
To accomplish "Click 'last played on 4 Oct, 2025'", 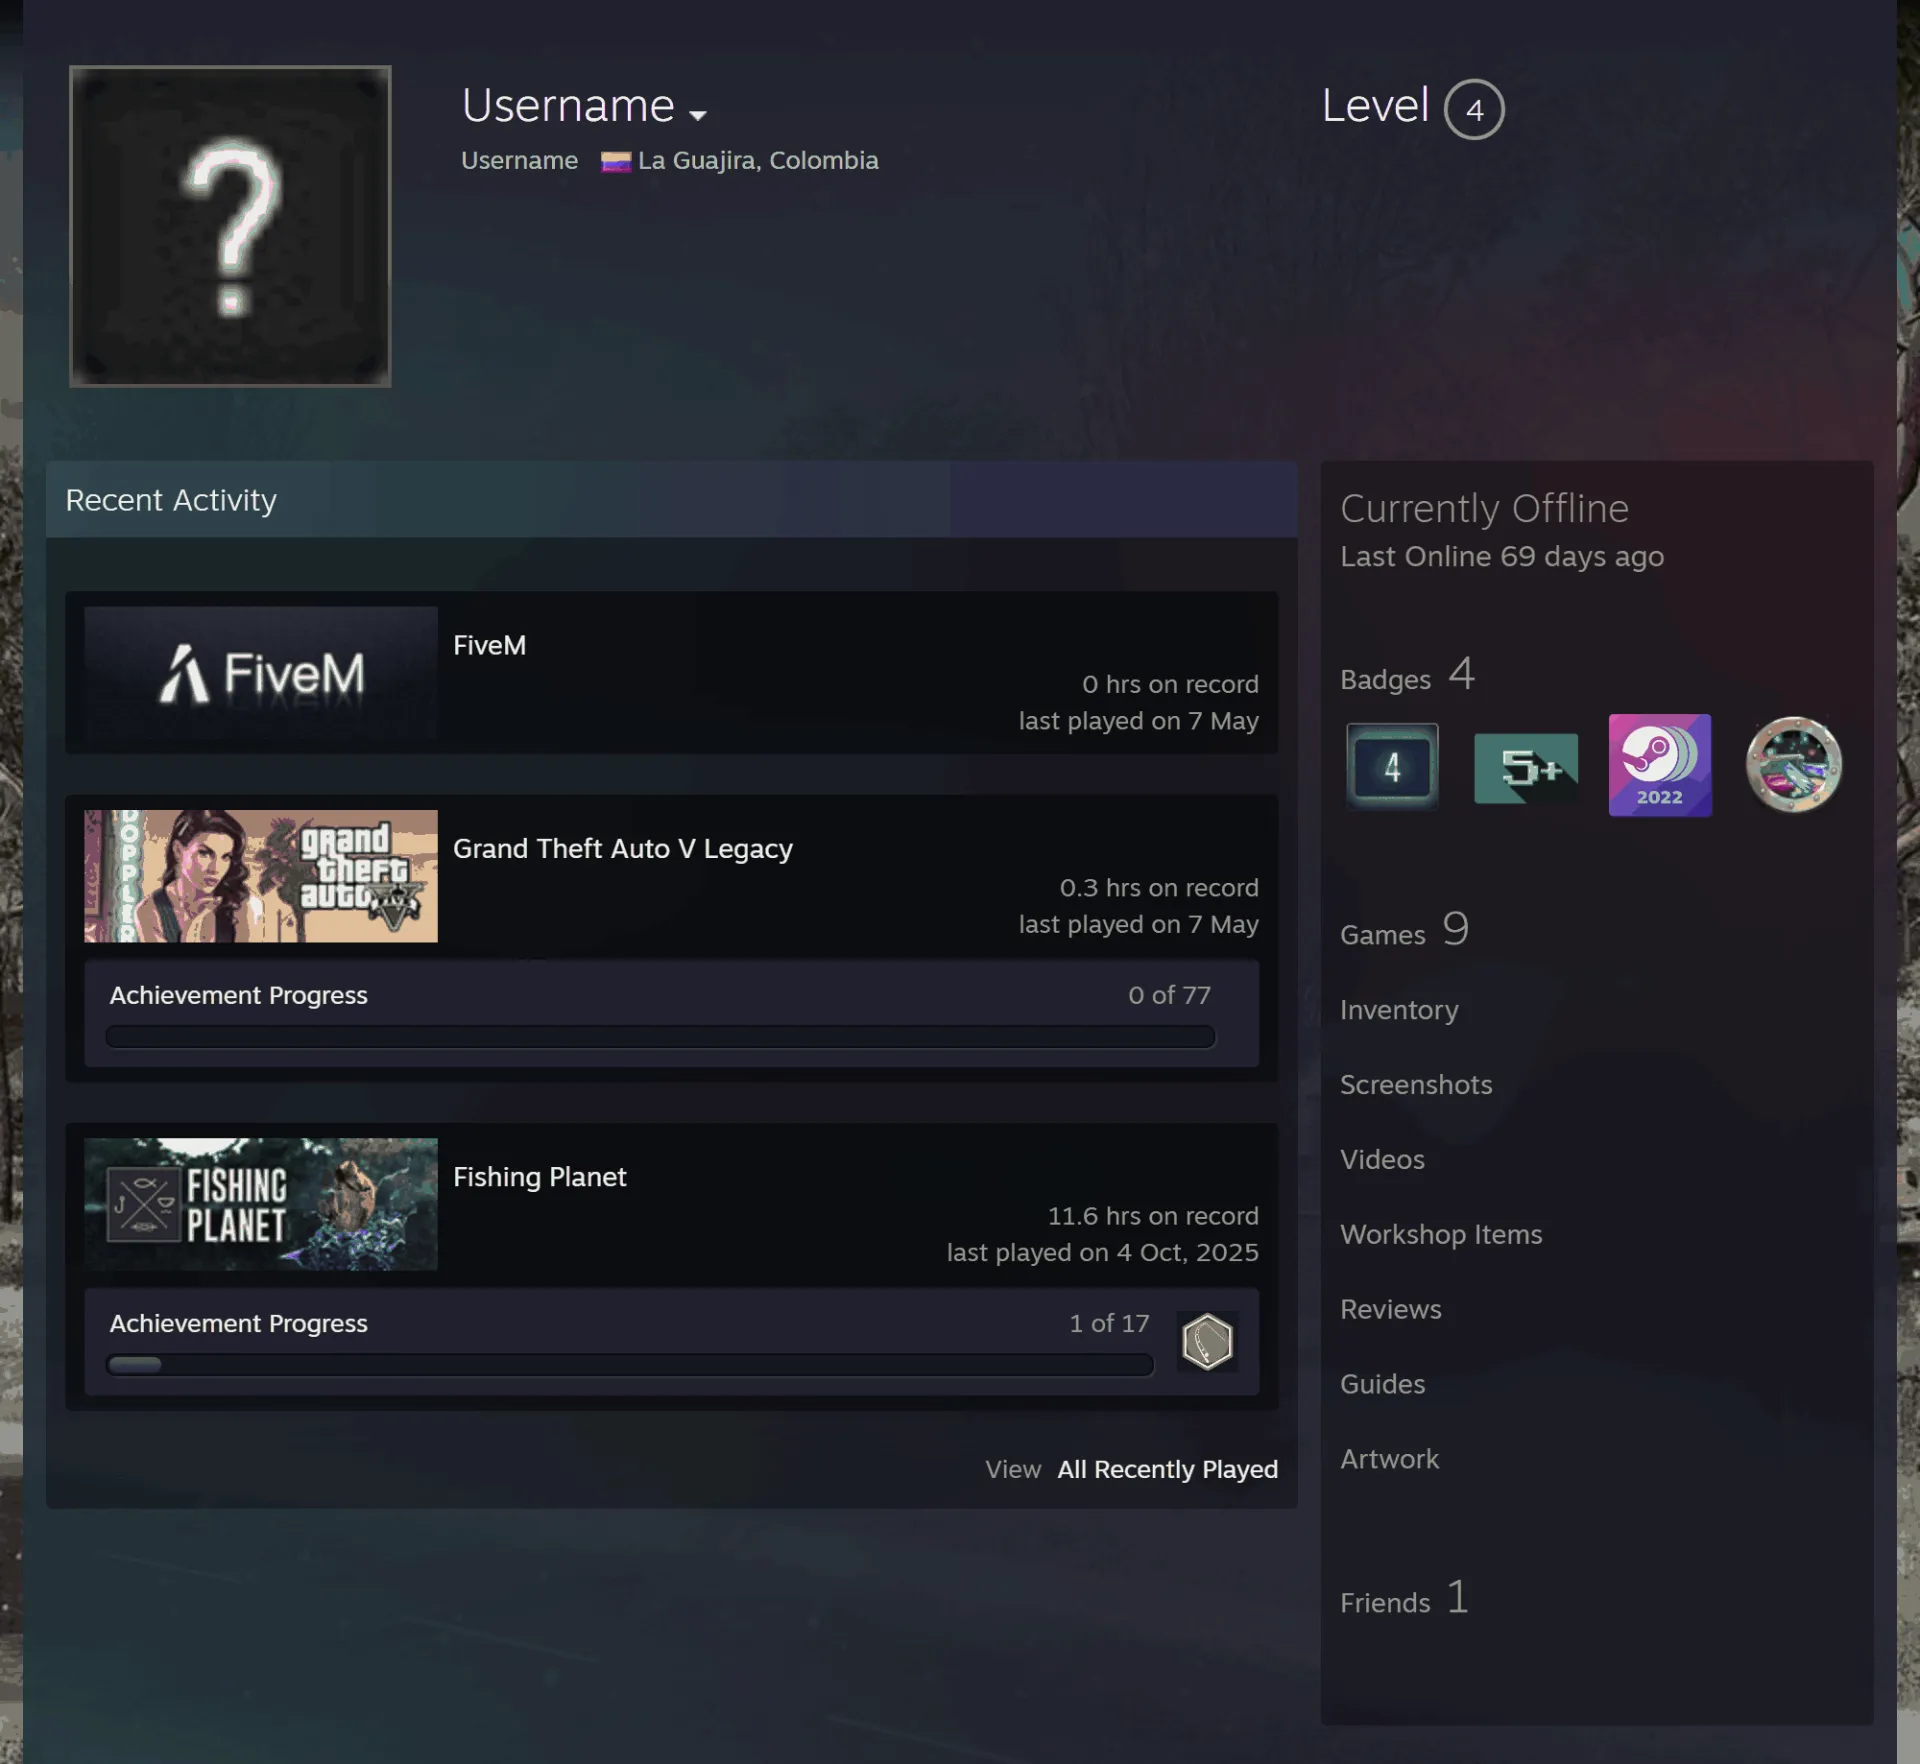I will click(1102, 1253).
